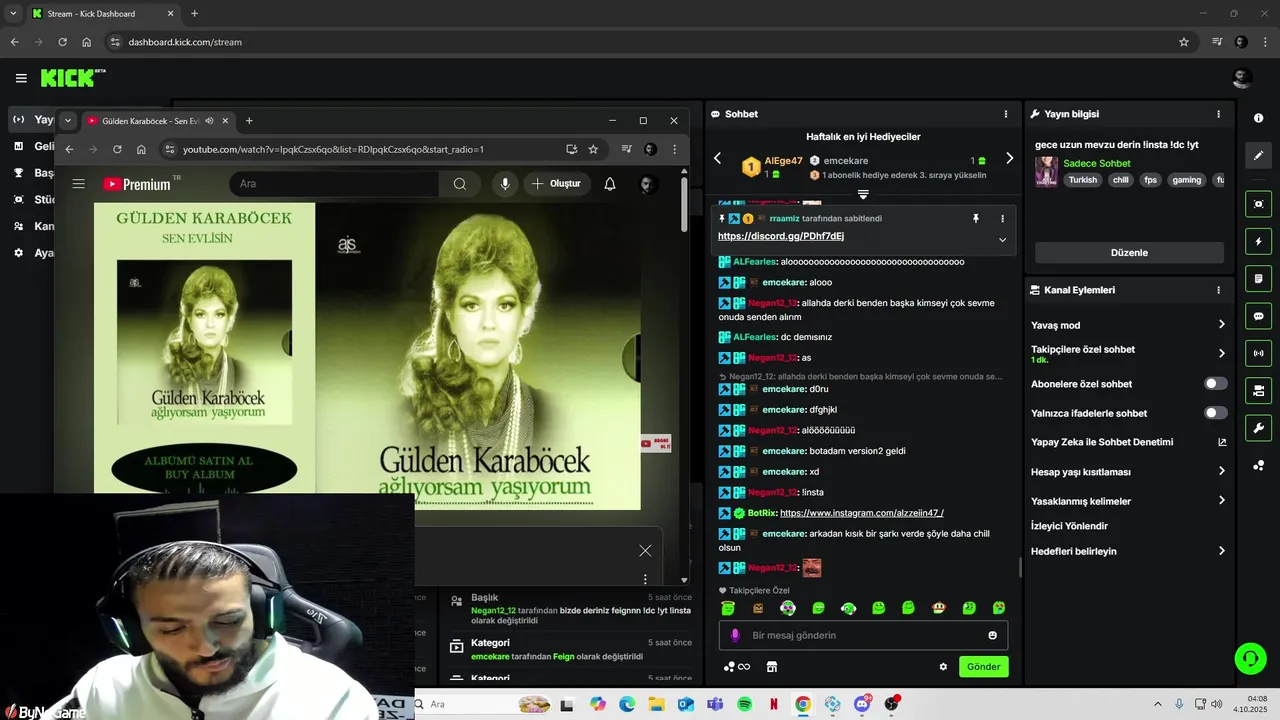
Task: Click the YouTube Ara search field
Action: click(x=334, y=184)
